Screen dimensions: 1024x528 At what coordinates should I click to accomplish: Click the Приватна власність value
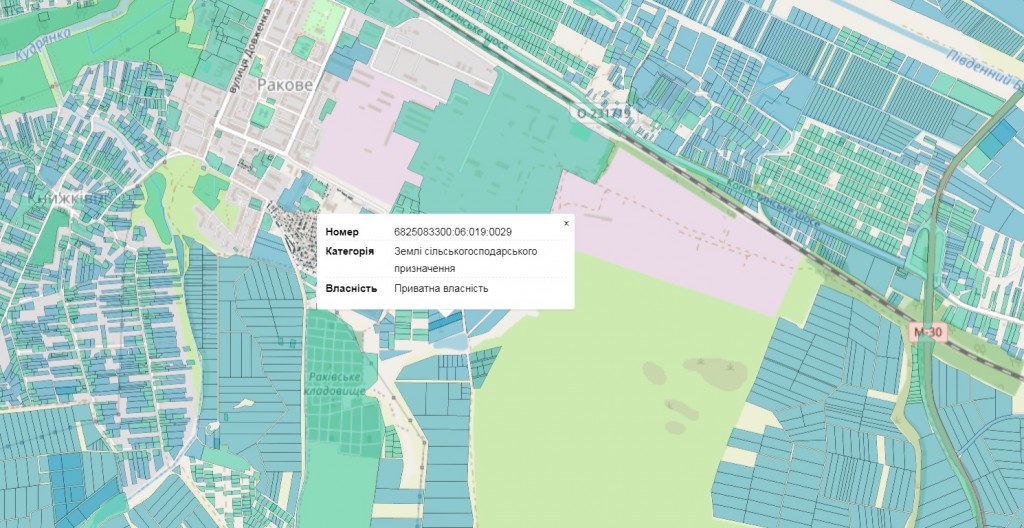click(441, 289)
